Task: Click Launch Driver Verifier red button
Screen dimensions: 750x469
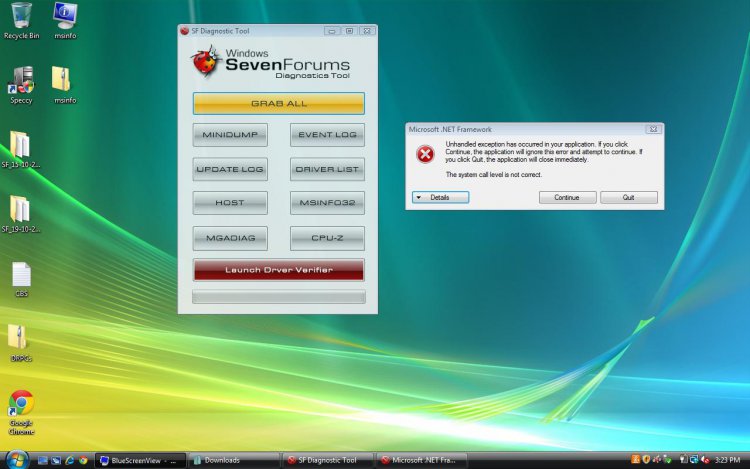Action: coord(279,270)
